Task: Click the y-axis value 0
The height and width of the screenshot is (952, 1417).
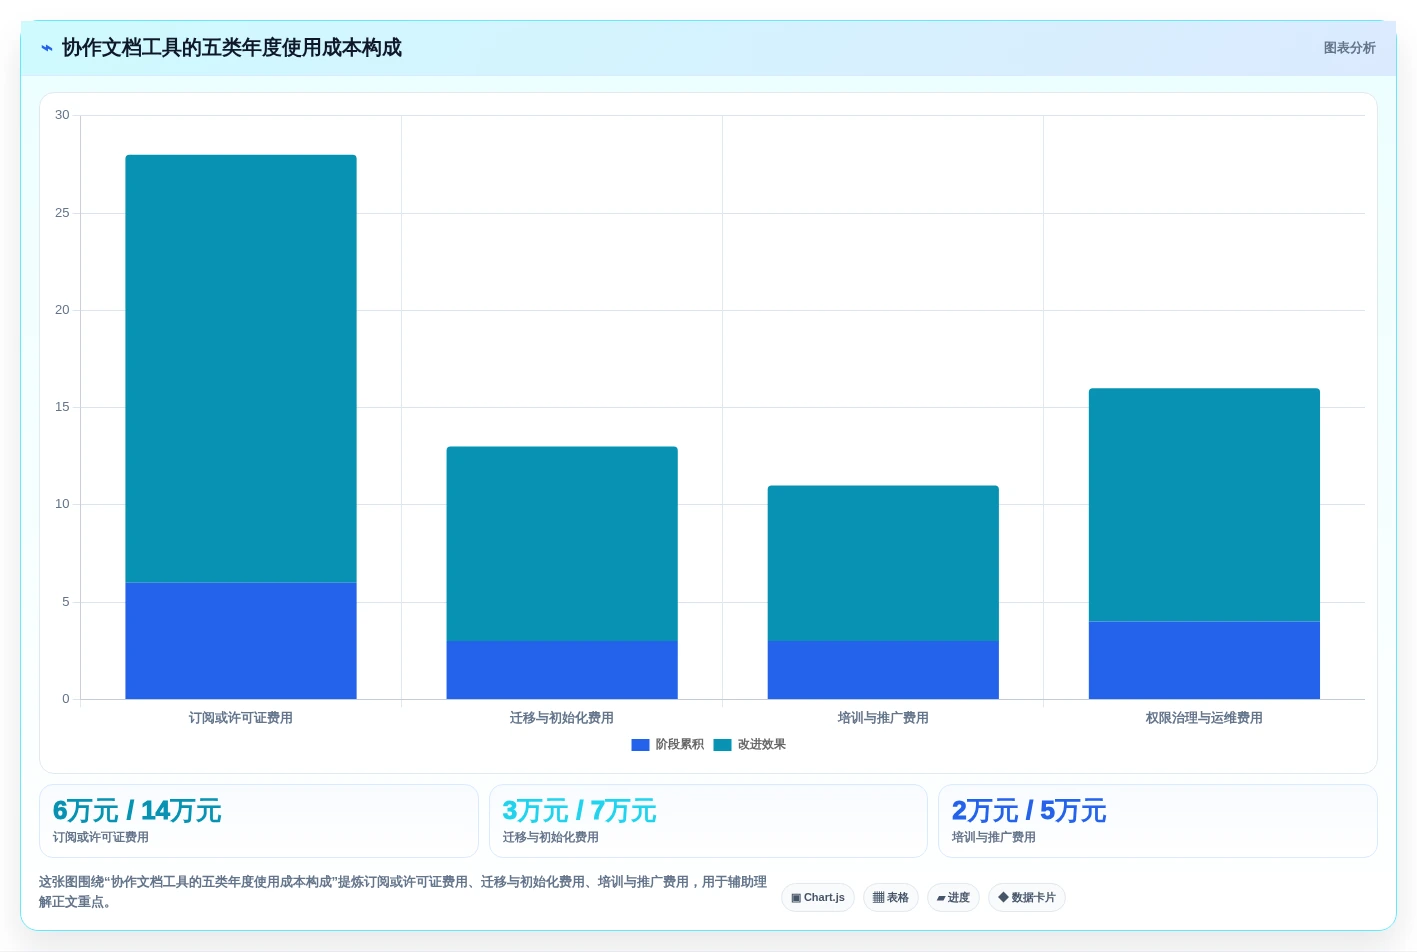Action: pos(66,699)
